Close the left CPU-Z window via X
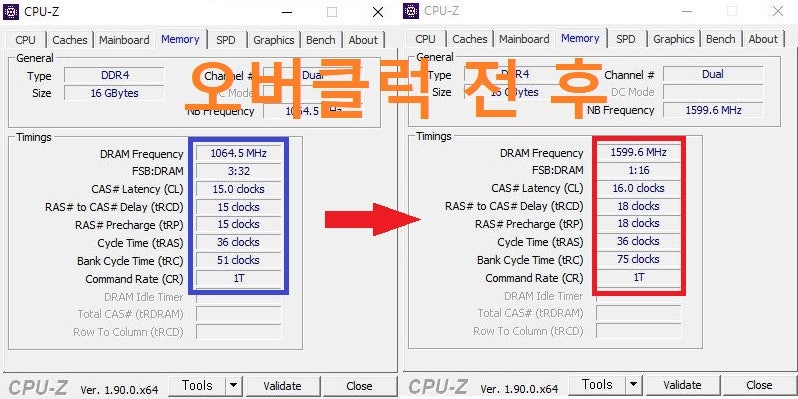The height and width of the screenshot is (399, 798). tap(378, 12)
